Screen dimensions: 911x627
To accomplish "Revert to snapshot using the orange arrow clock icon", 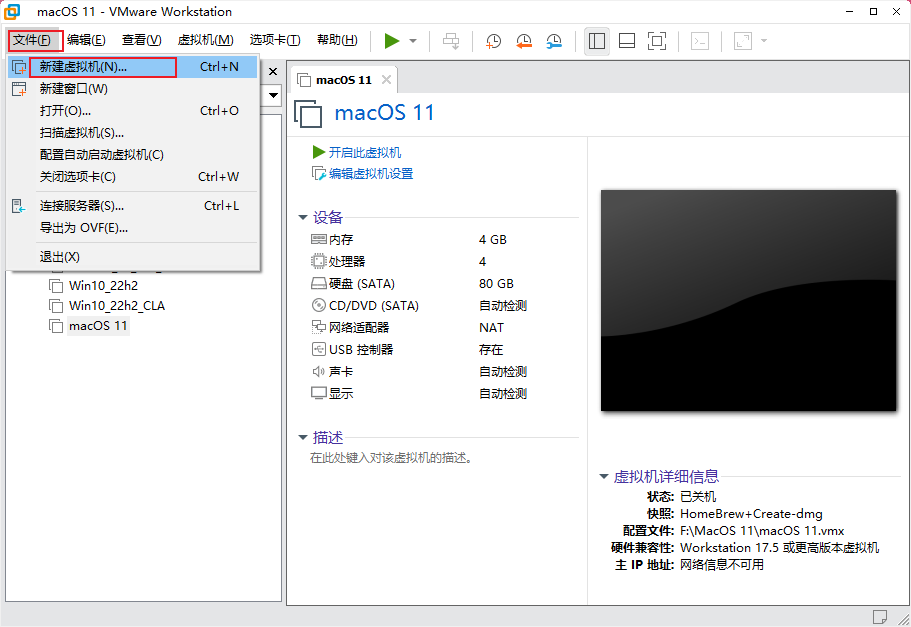I will click(523, 41).
